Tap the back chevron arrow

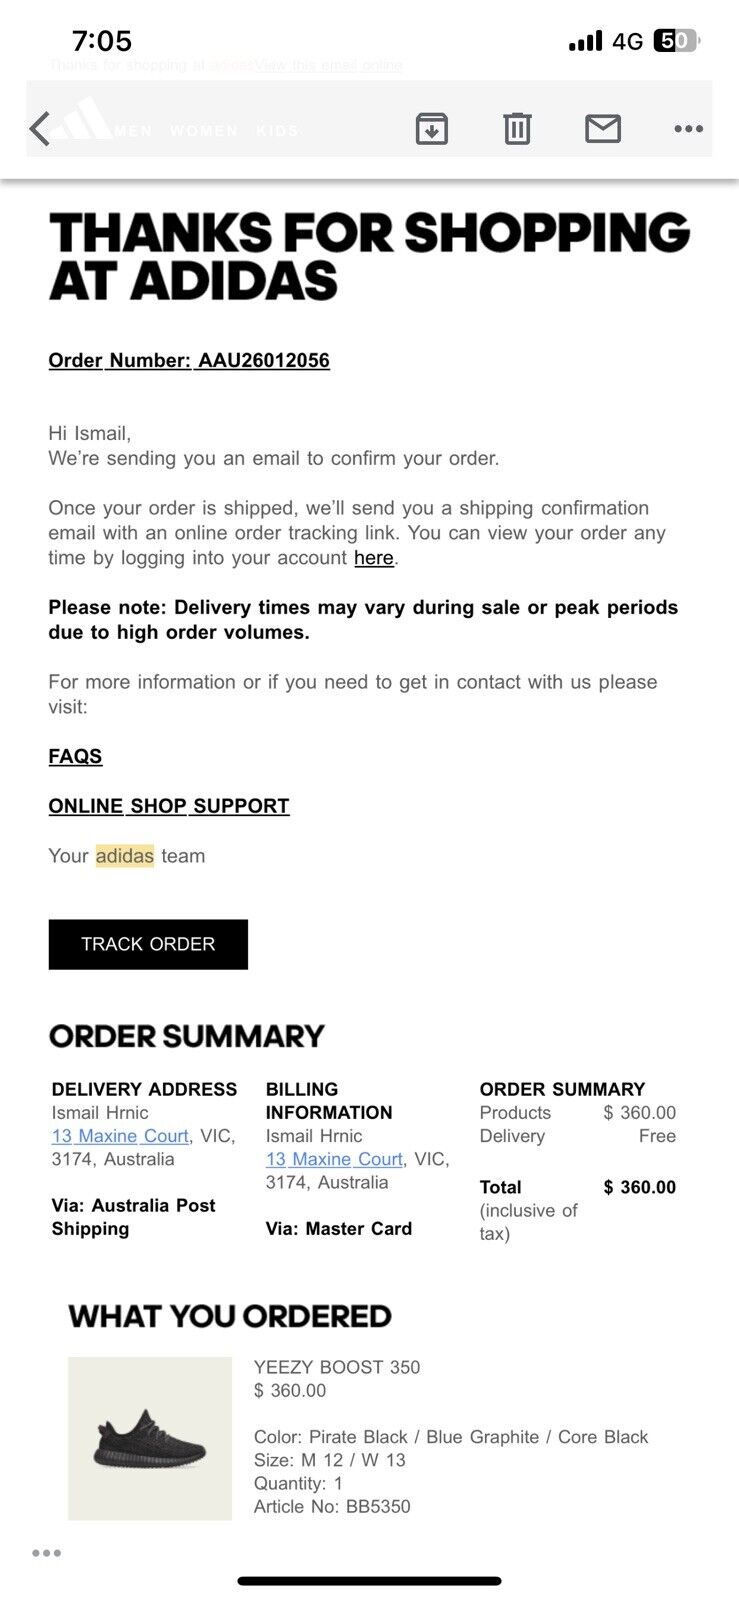tap(40, 129)
